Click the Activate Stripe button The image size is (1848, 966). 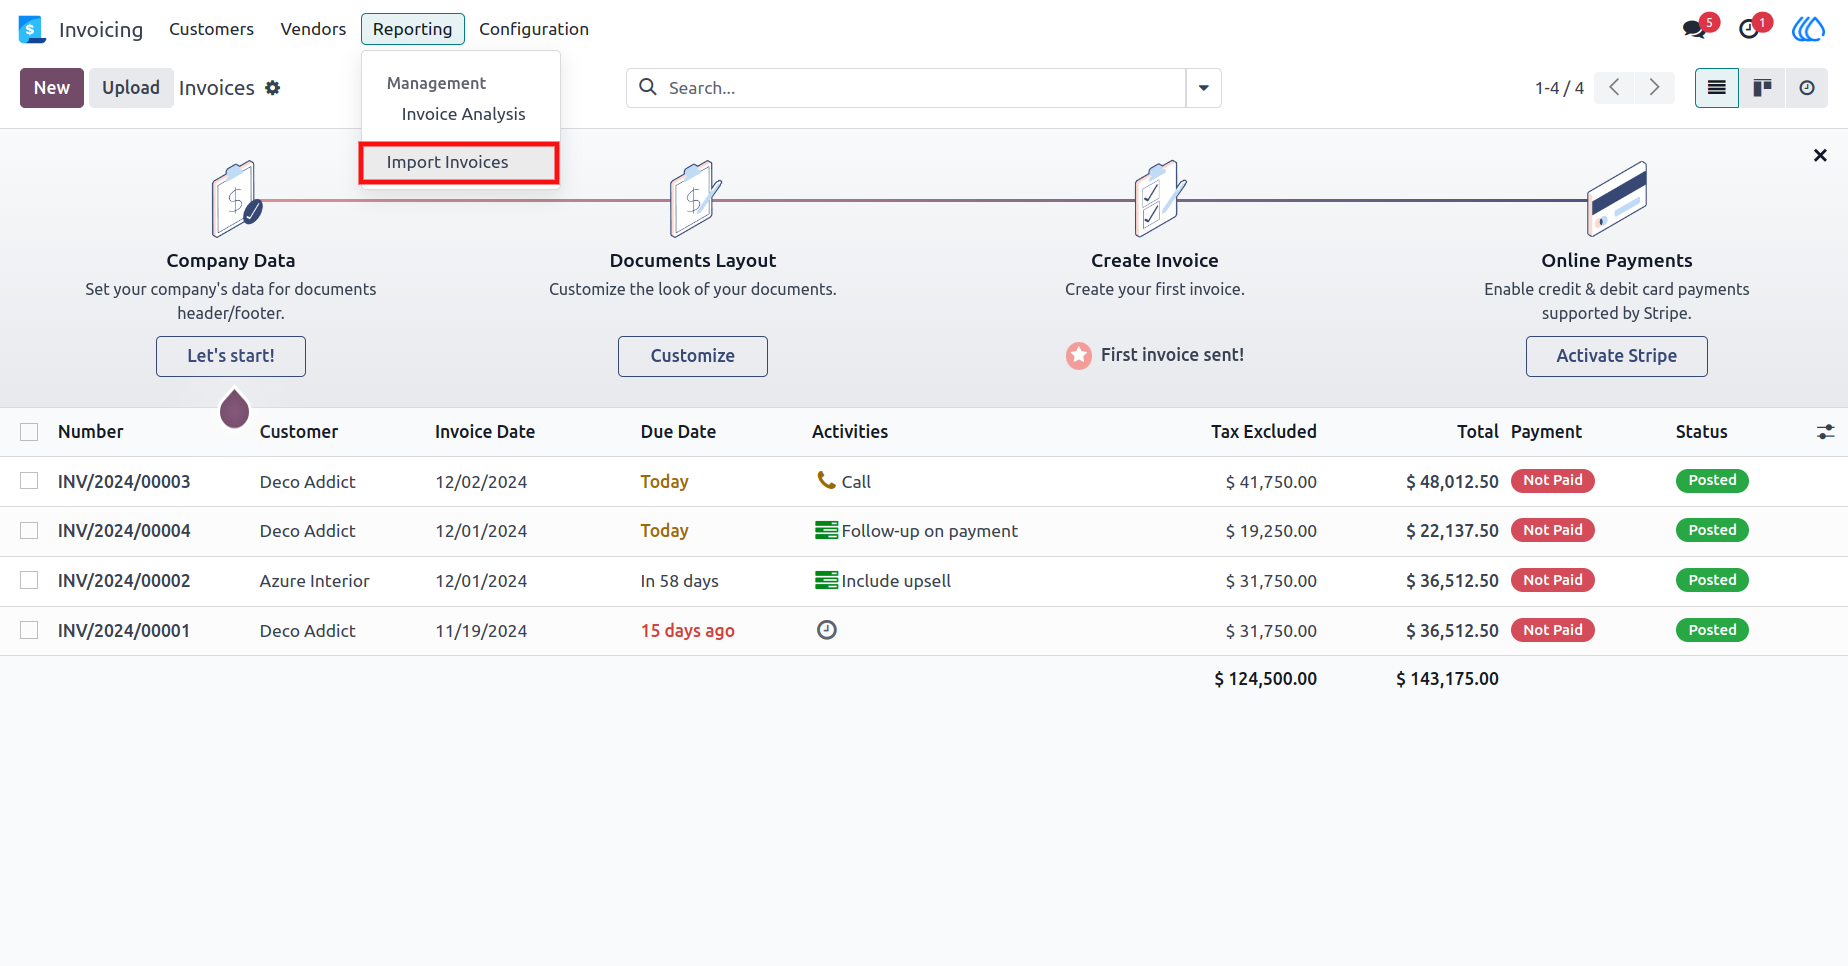click(x=1617, y=356)
